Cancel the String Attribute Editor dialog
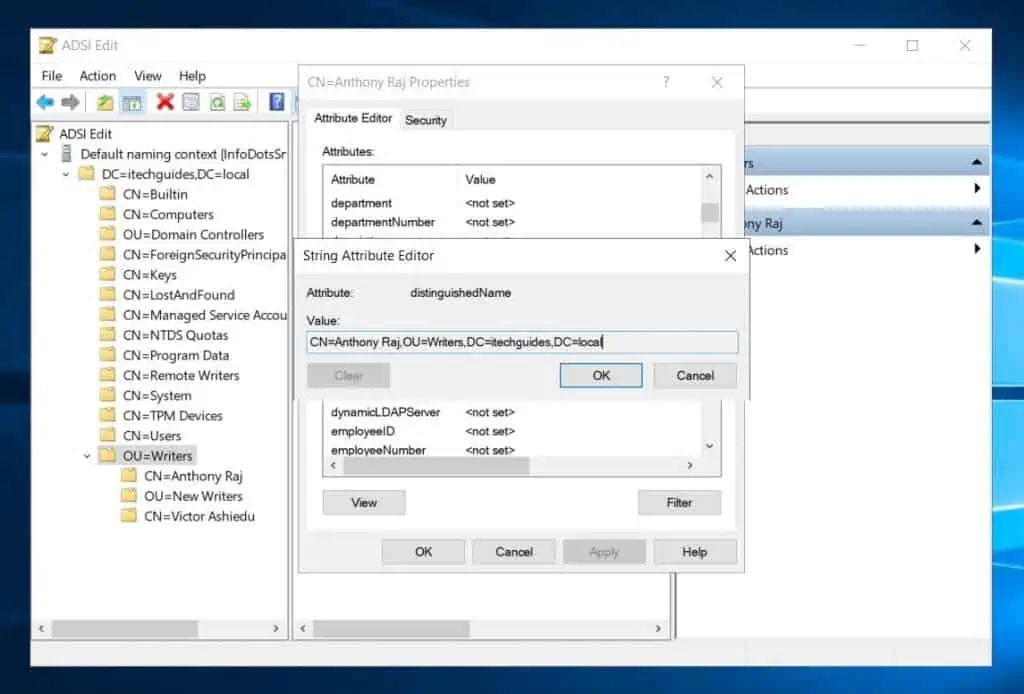The image size is (1024, 694). [695, 375]
